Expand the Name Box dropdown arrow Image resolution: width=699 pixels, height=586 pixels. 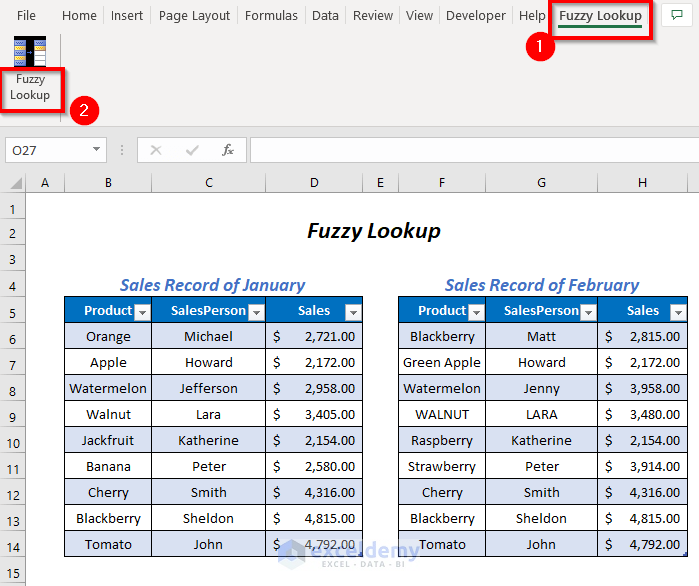[x=96, y=149]
